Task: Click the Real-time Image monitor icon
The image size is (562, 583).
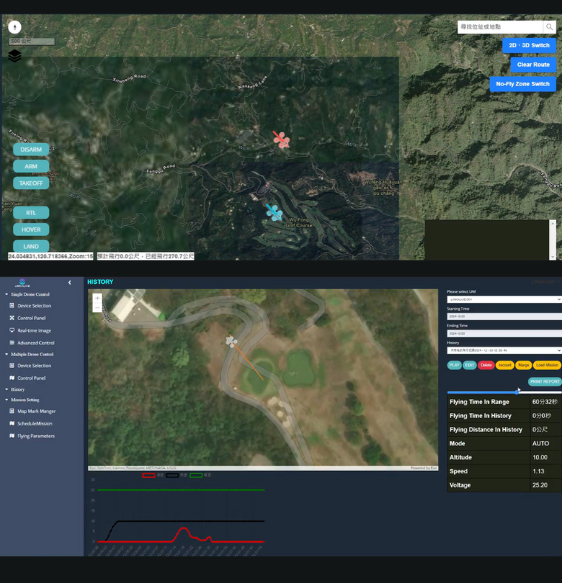Action: (x=12, y=330)
